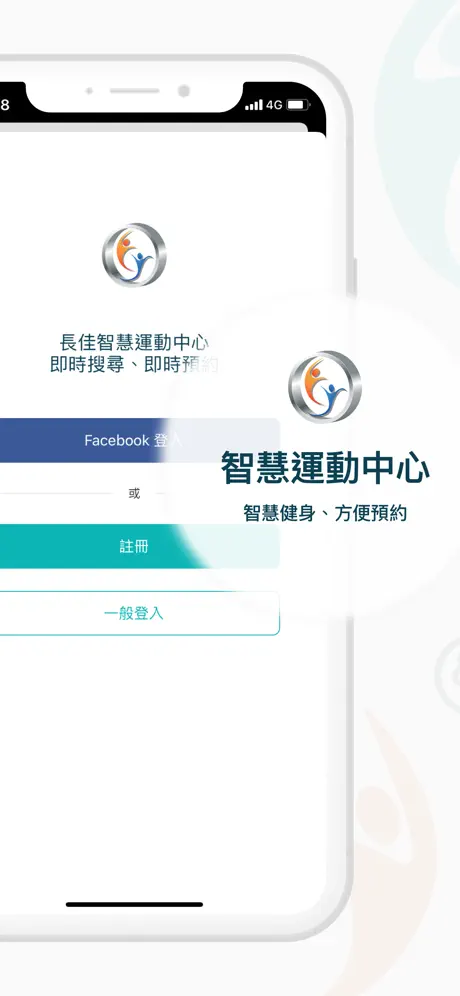The height and width of the screenshot is (996, 460).
Task: Tap the speaker grille in the notch
Action: pyautogui.click(x=134, y=91)
